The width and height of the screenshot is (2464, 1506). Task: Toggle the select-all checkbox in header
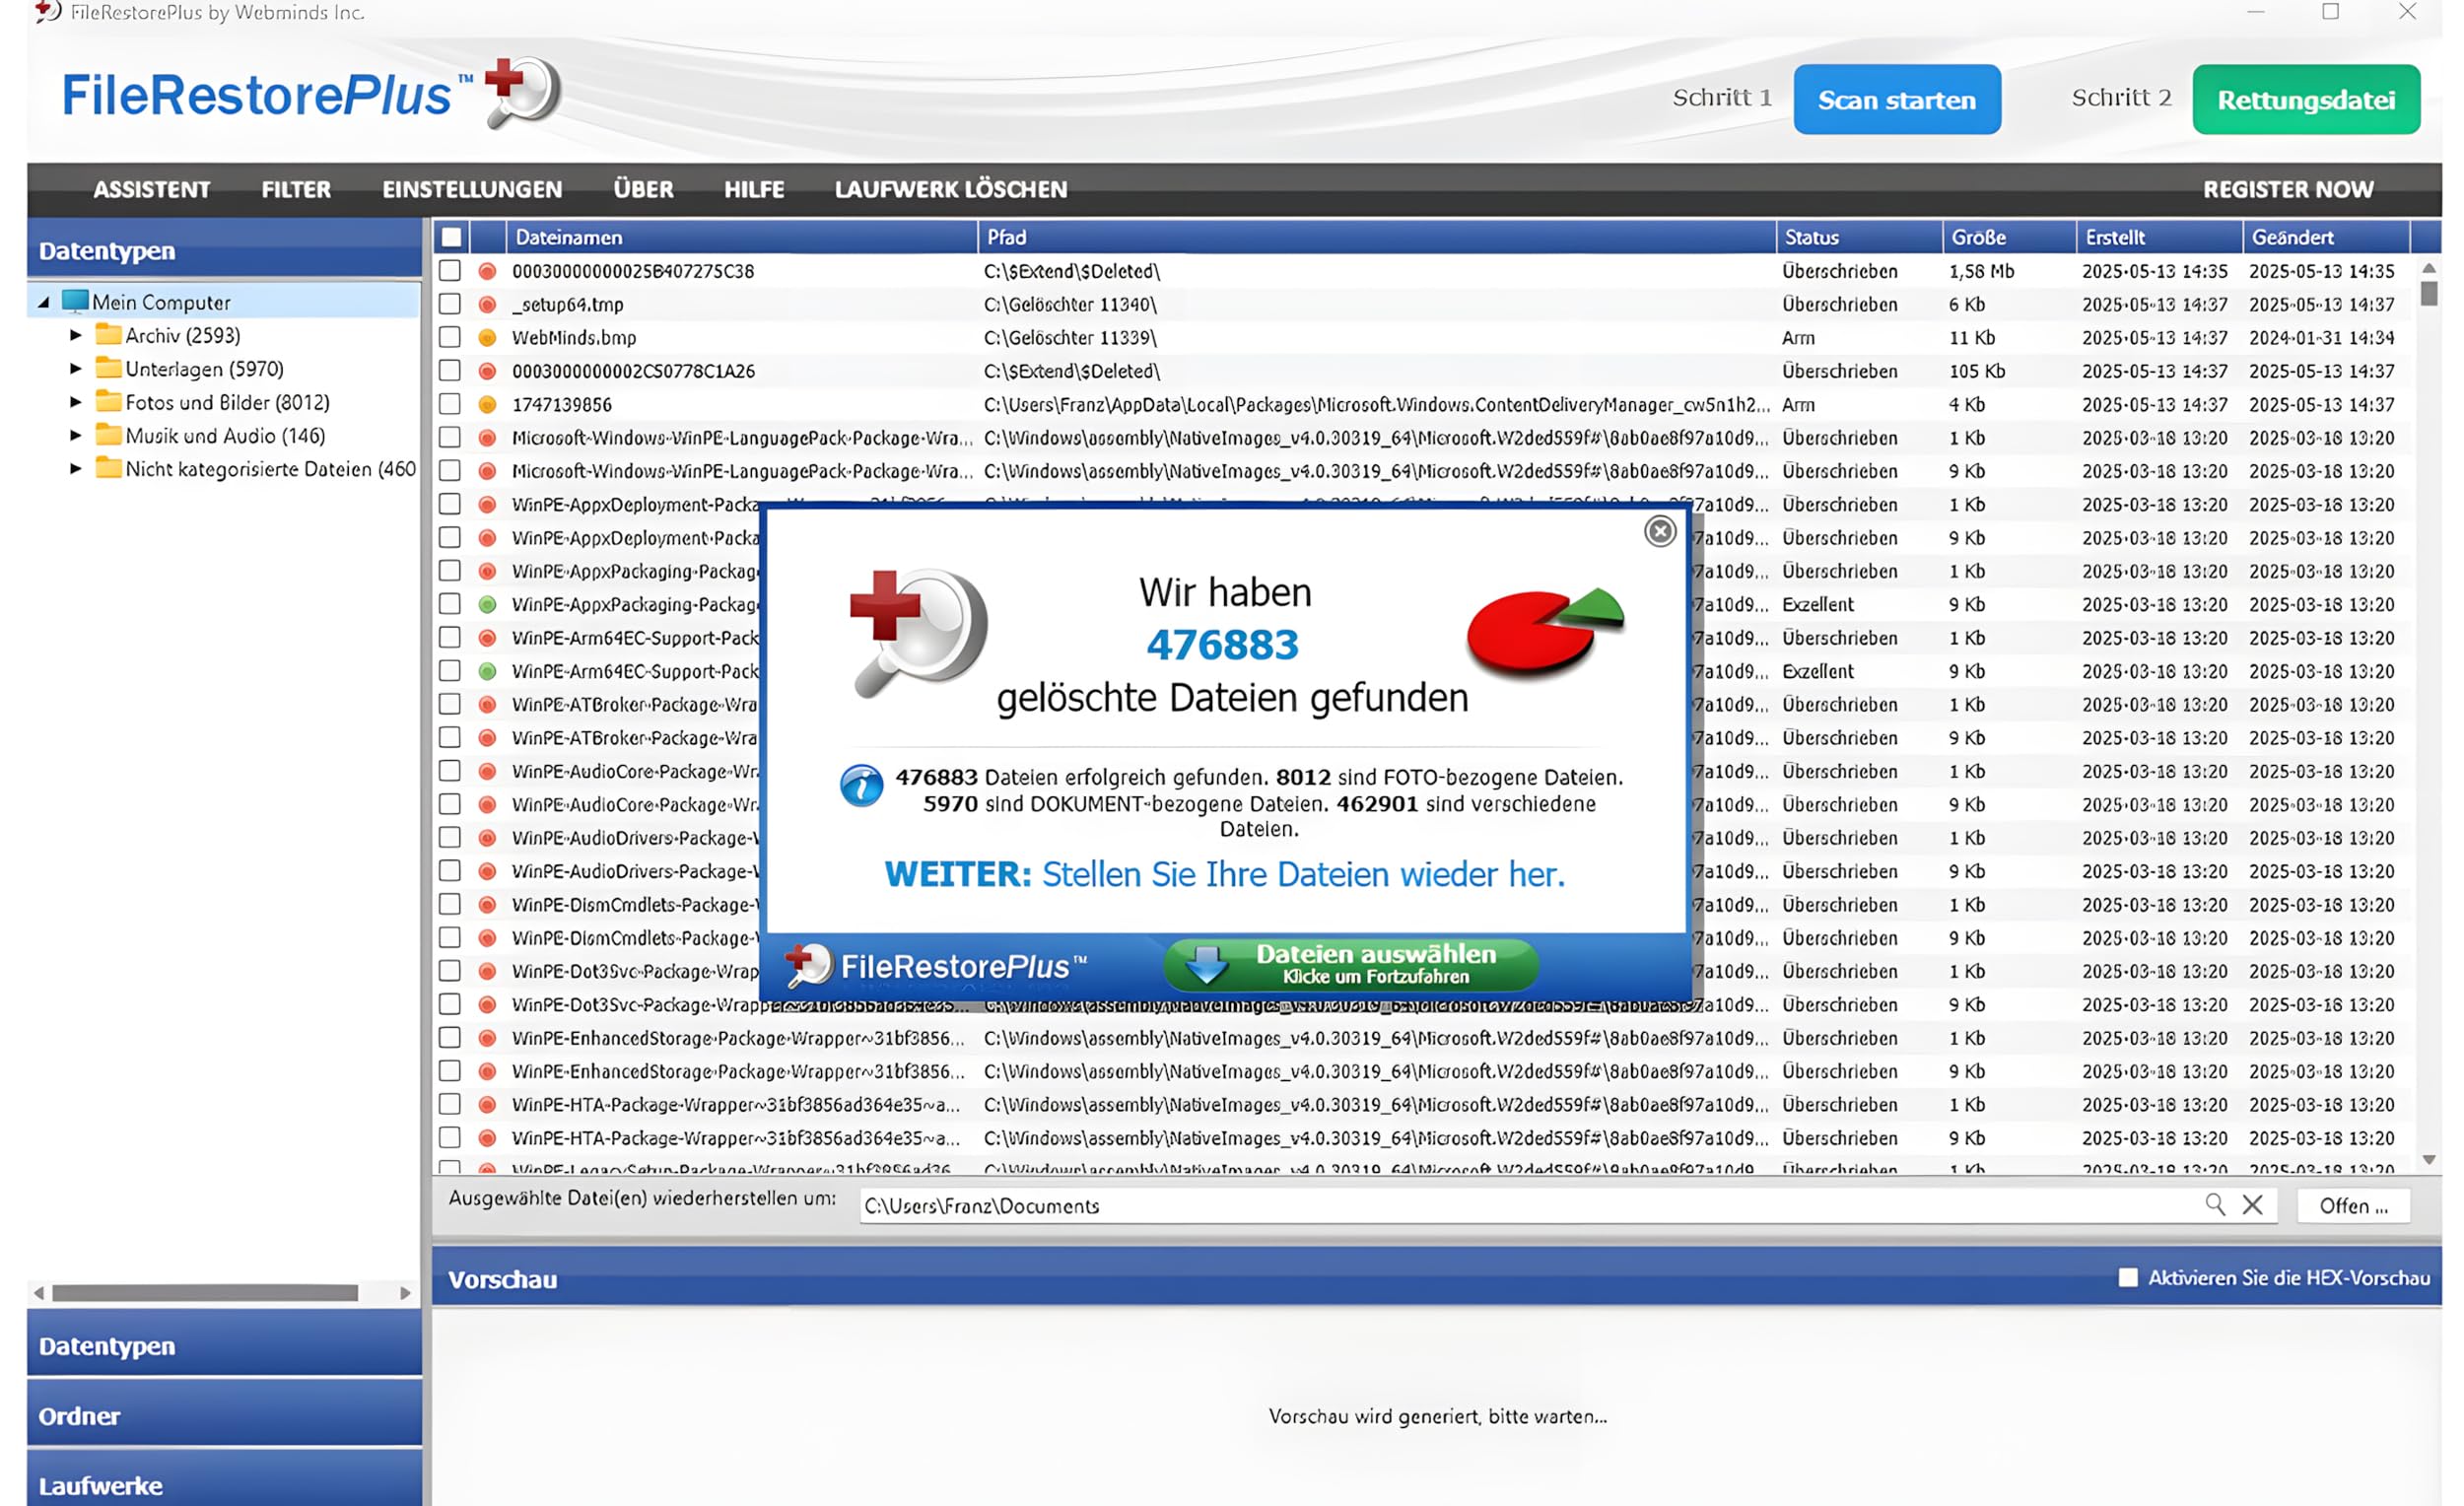click(x=452, y=237)
